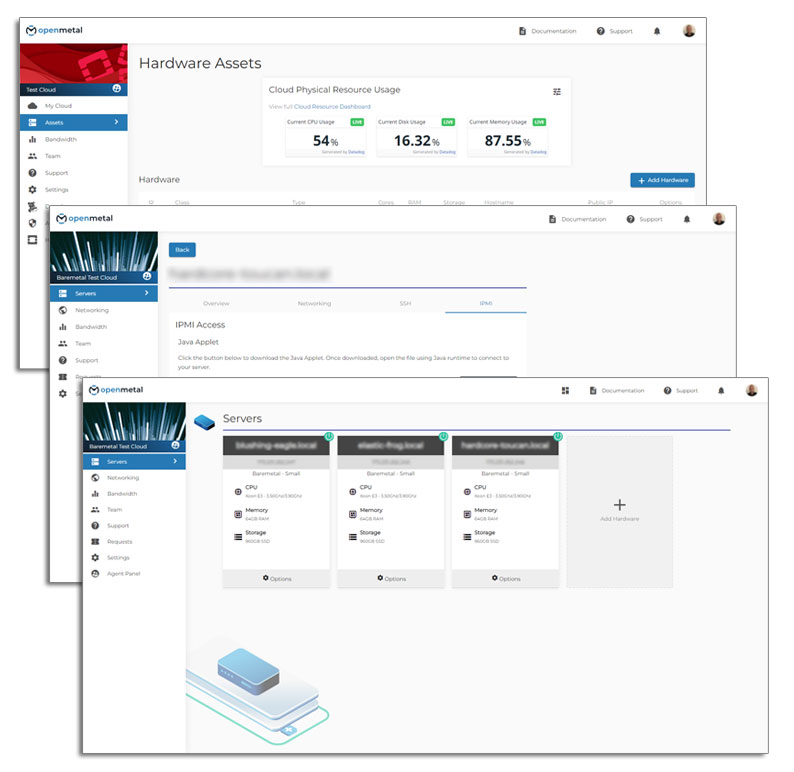Click the filter sliders icon in Cloud Physical Resource Usage
Viewport: 794px width, 772px height.
557,91
